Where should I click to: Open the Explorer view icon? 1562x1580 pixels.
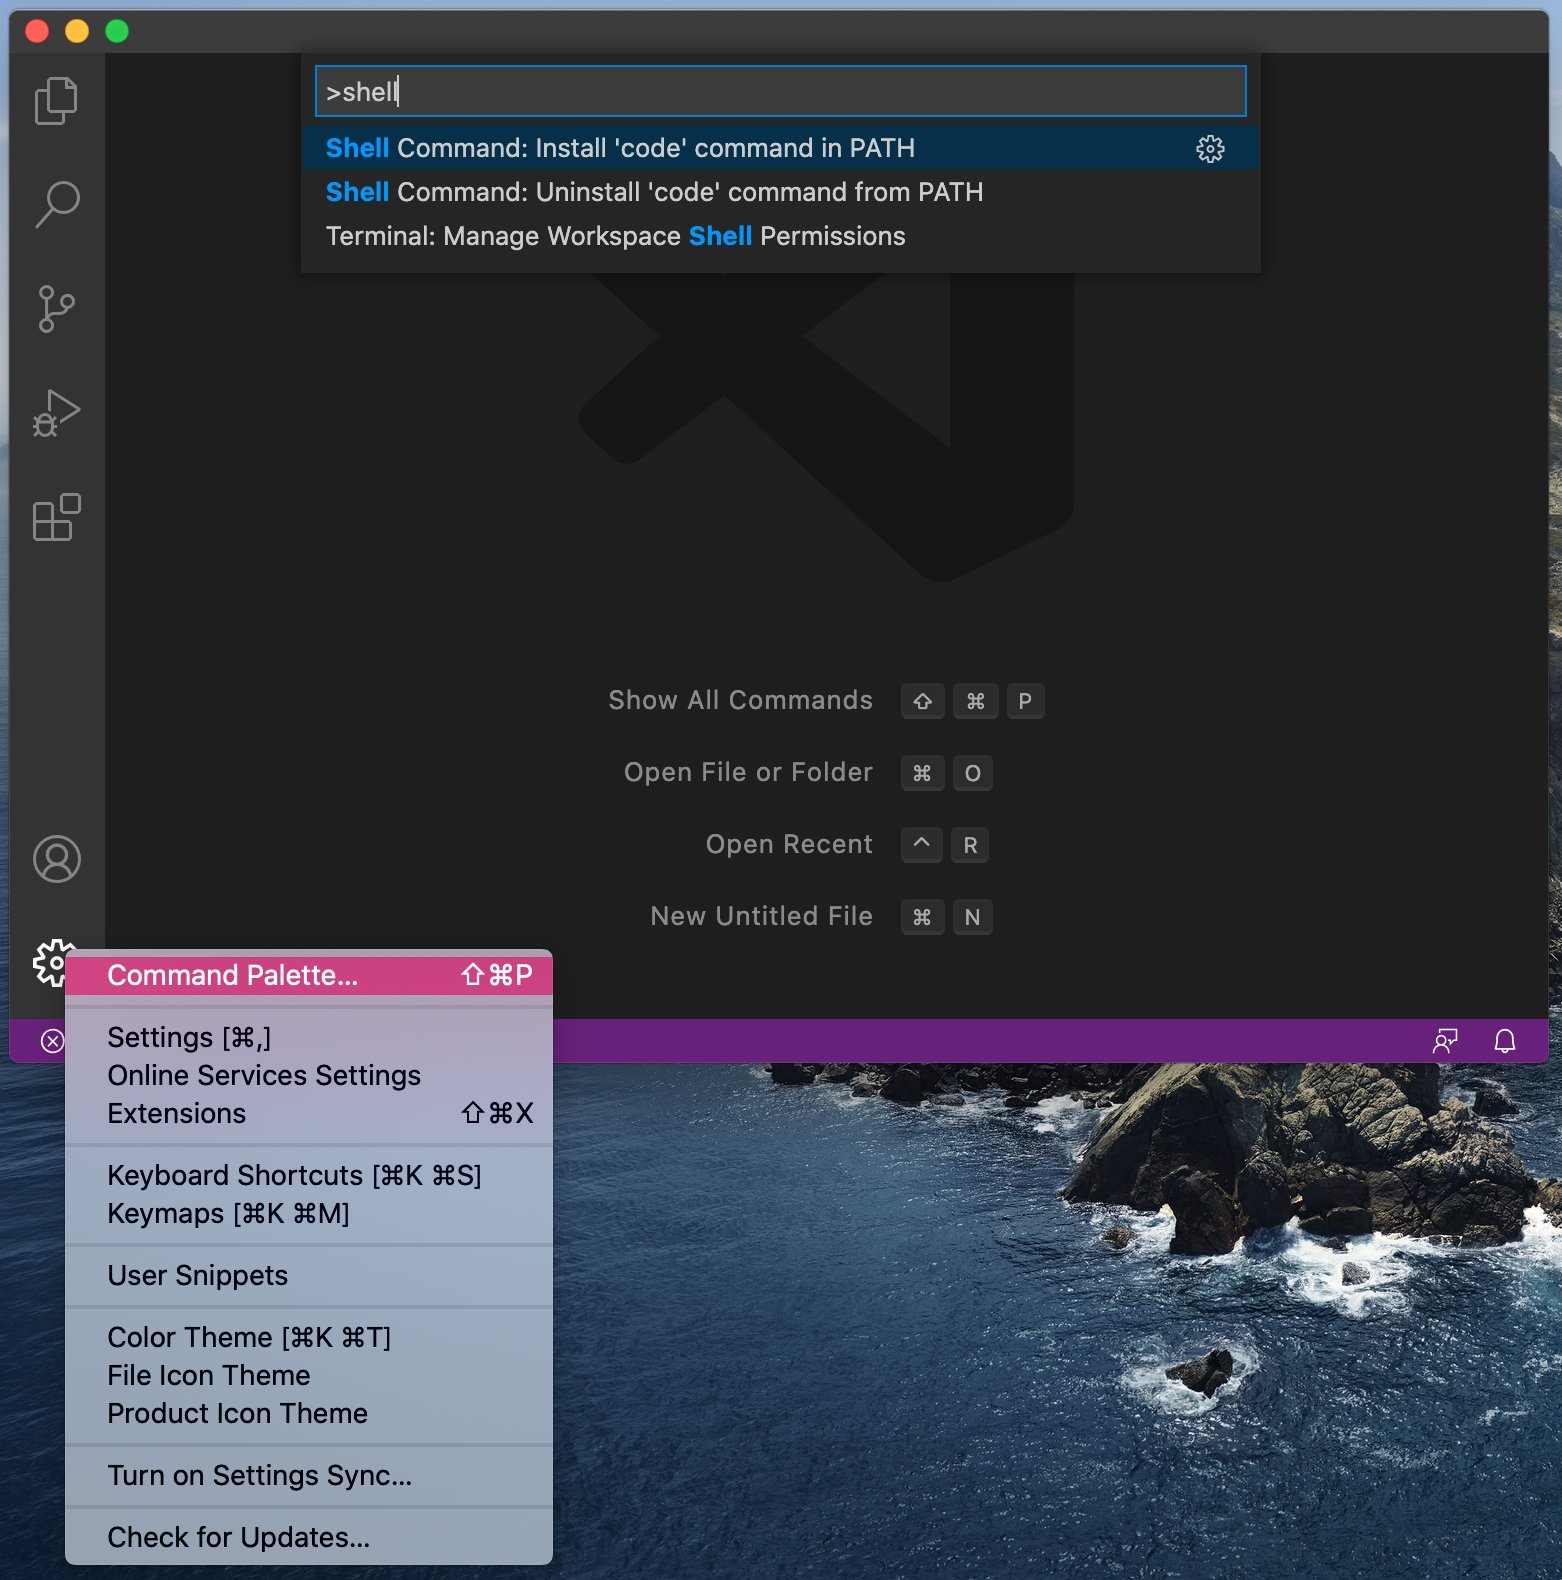[x=56, y=101]
